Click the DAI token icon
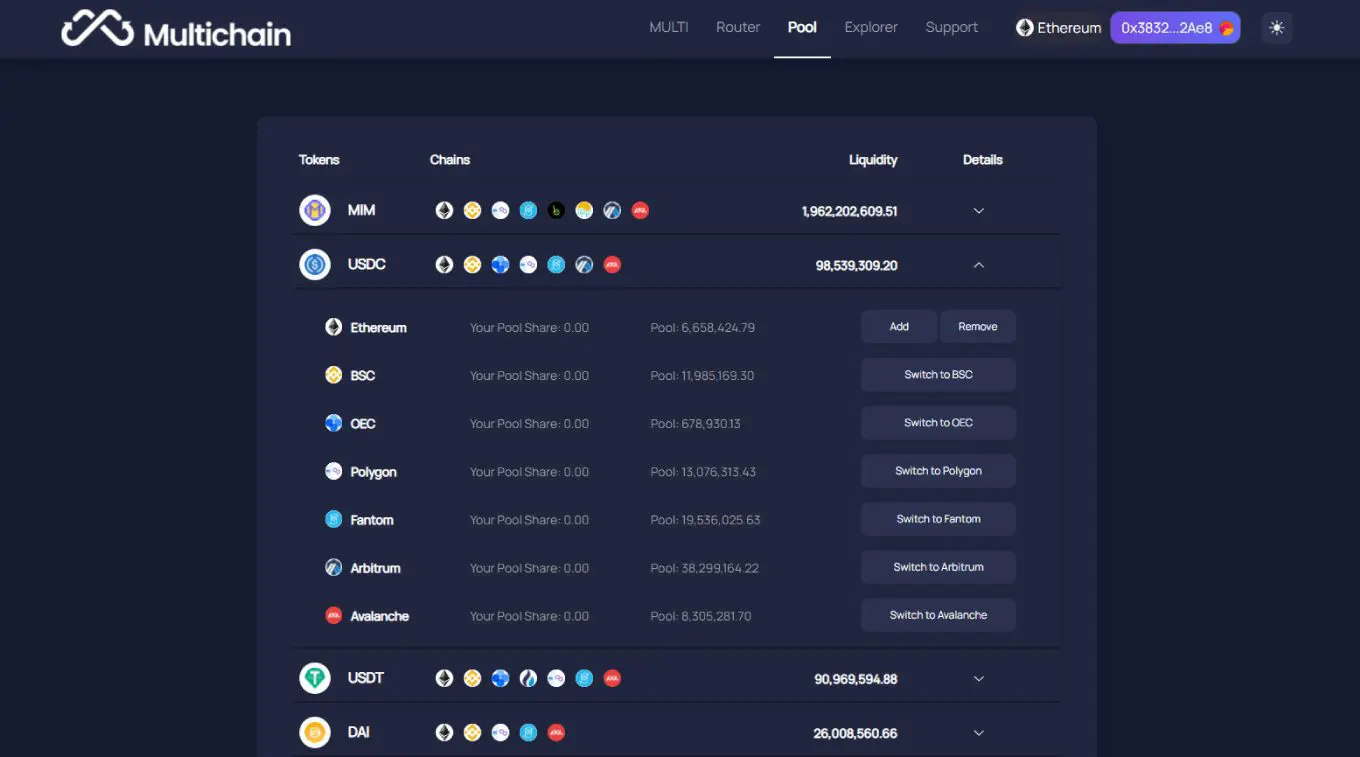Viewport: 1360px width, 757px height. pos(315,732)
